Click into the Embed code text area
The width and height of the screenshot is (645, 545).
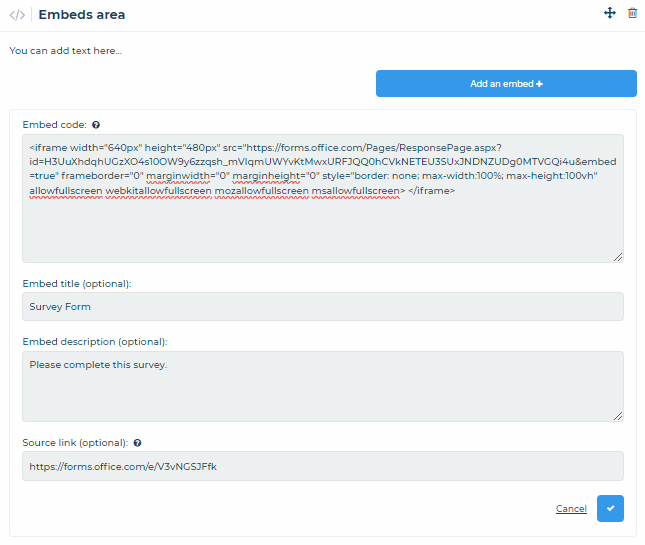tap(323, 198)
